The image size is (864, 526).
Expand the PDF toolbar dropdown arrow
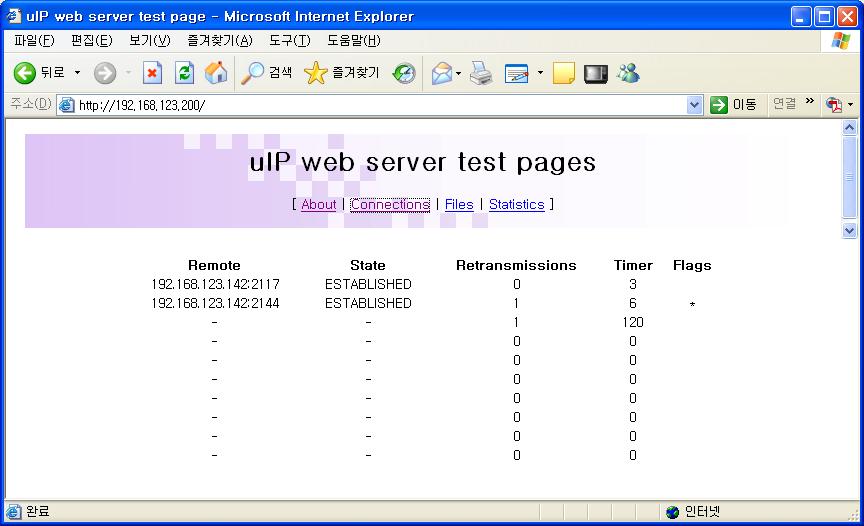851,105
